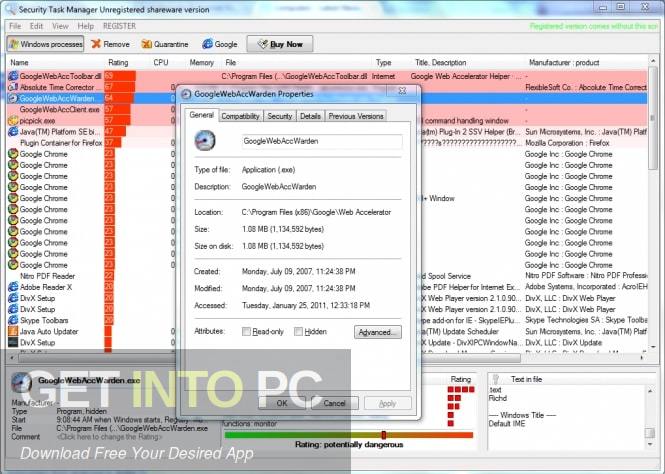Select the picpick.exe process icon

(13, 120)
